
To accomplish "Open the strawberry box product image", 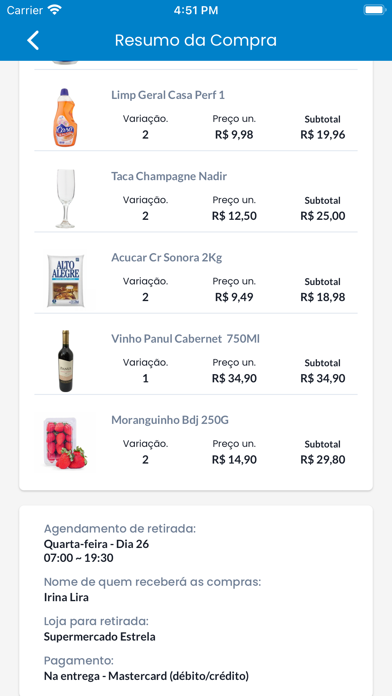I will (65, 443).
